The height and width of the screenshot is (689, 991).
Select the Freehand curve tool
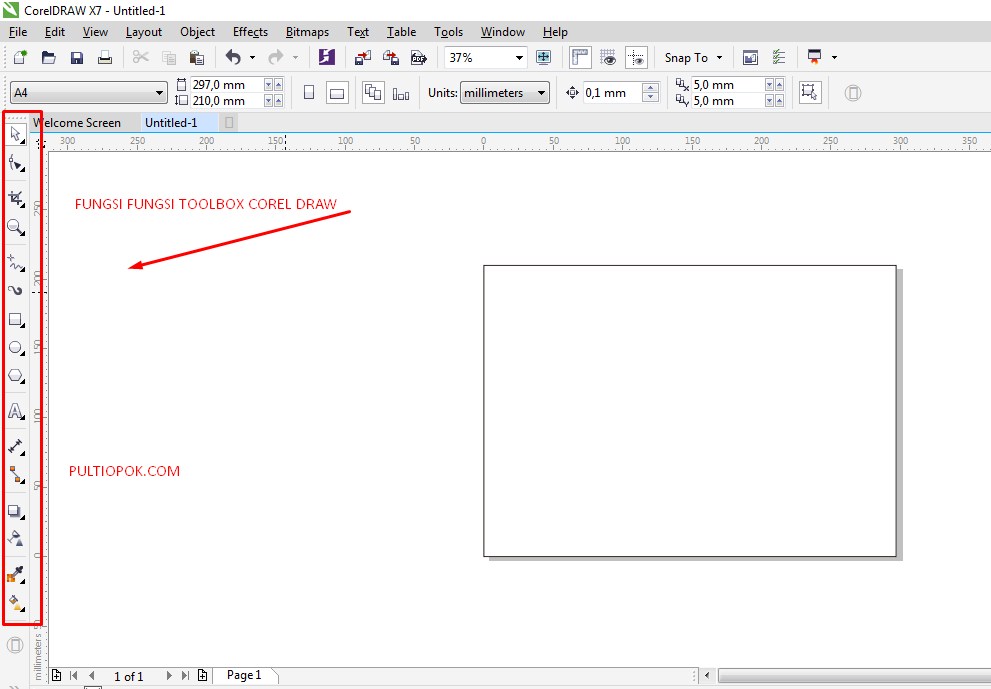pyautogui.click(x=16, y=262)
